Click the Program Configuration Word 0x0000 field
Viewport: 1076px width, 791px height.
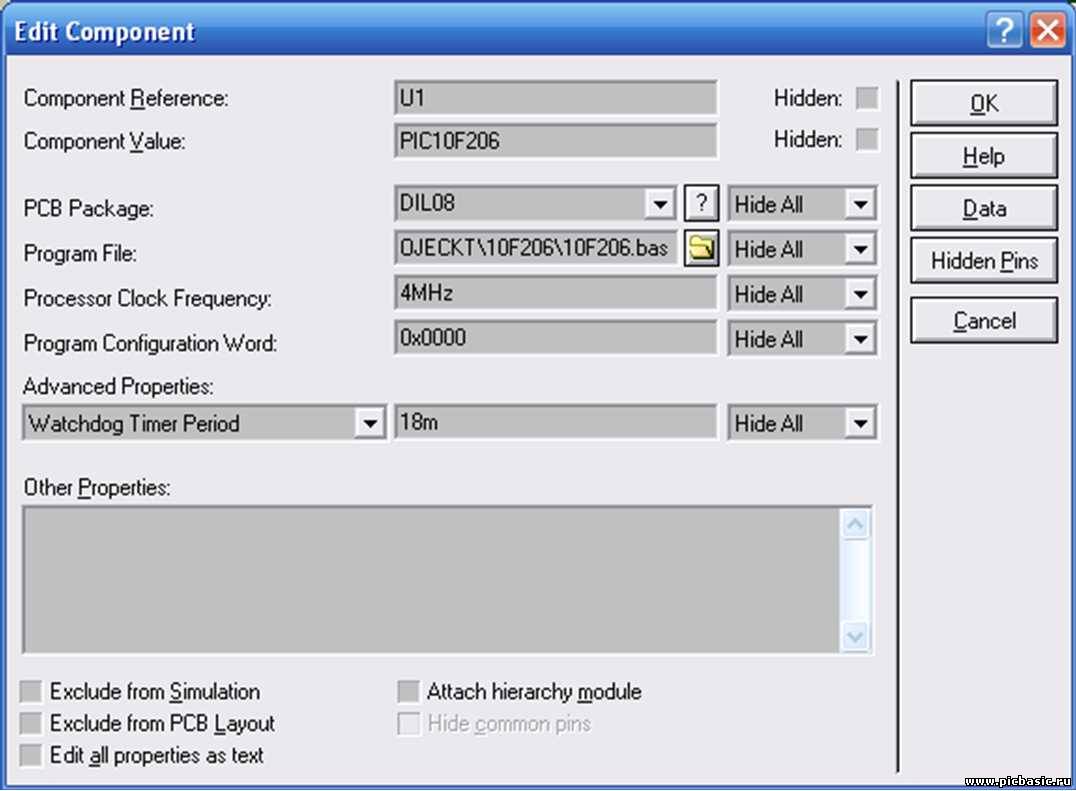coord(556,338)
